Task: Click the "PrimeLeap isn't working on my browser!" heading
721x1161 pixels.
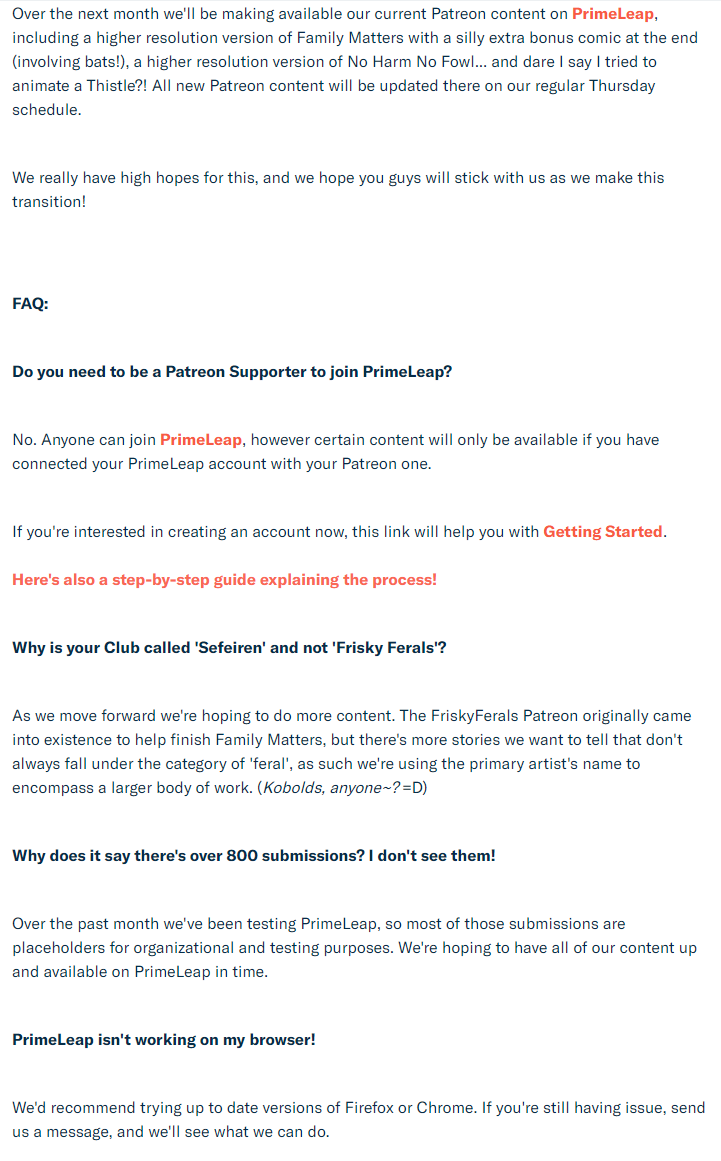Action: coord(163,1040)
